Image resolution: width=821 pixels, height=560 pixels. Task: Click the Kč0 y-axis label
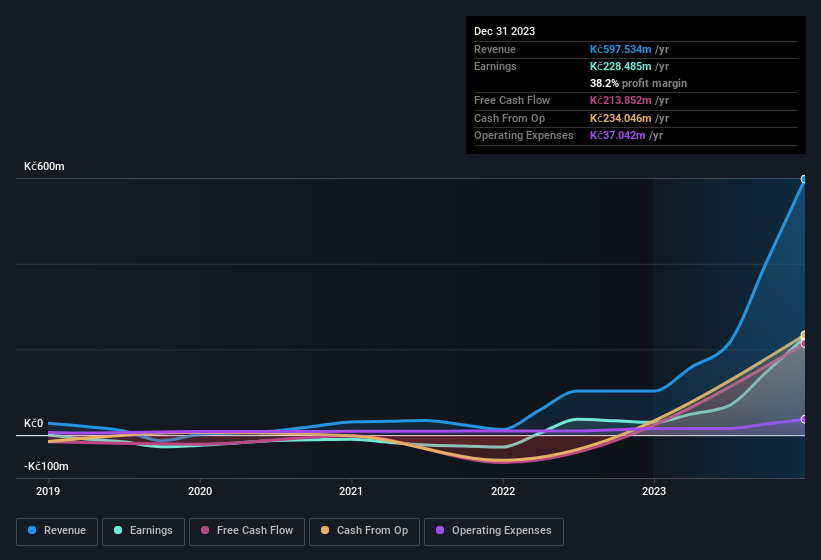click(34, 423)
